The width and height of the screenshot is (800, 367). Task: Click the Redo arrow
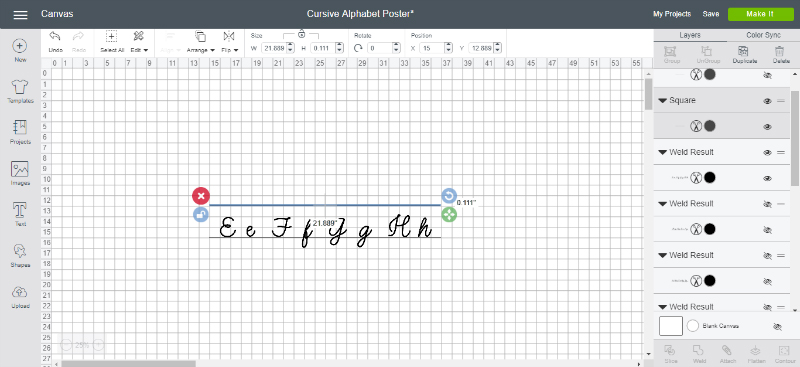pos(79,36)
